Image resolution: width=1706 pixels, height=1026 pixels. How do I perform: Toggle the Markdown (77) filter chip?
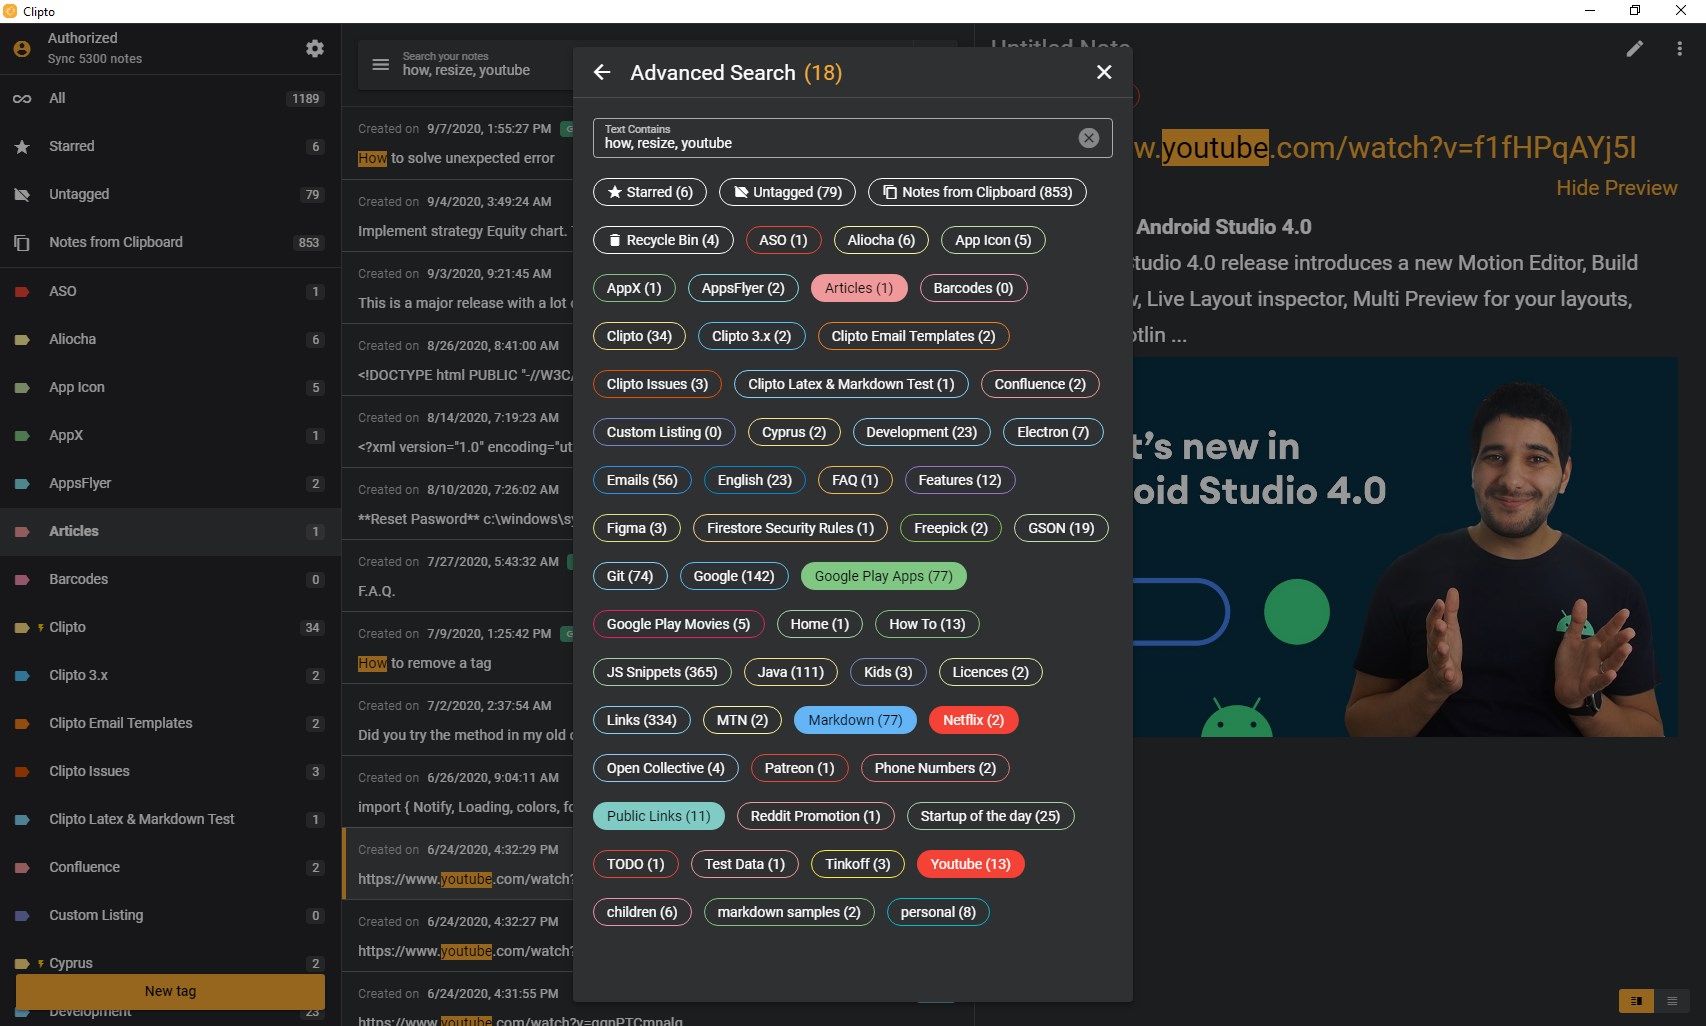click(x=855, y=720)
